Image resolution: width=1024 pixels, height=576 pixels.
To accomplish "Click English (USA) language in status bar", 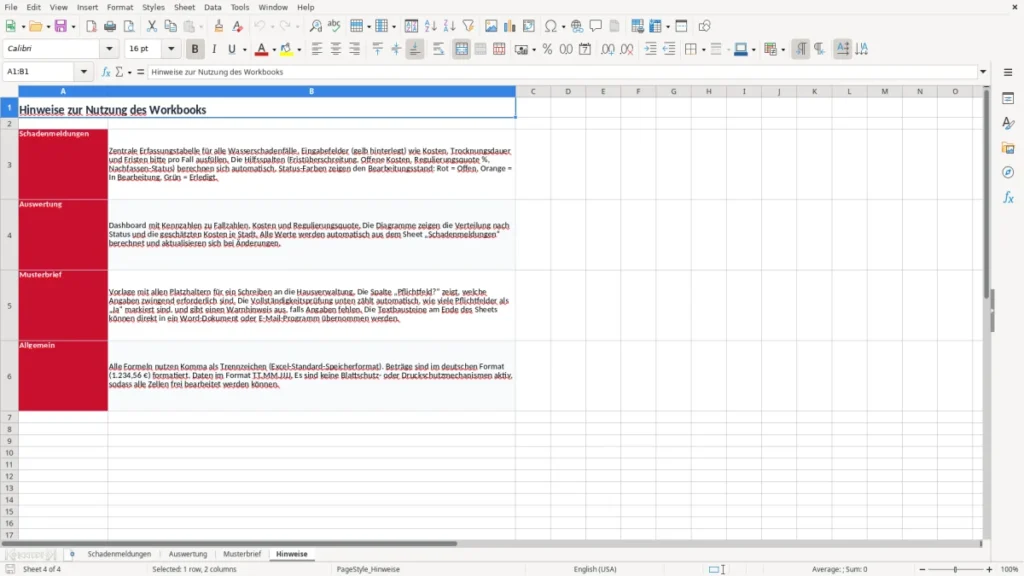I will [x=595, y=569].
